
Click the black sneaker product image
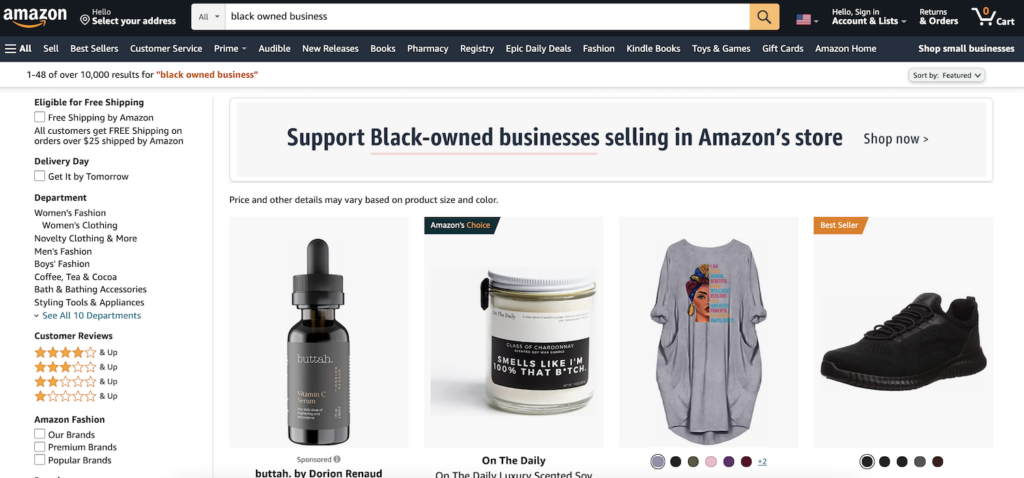[x=903, y=332]
